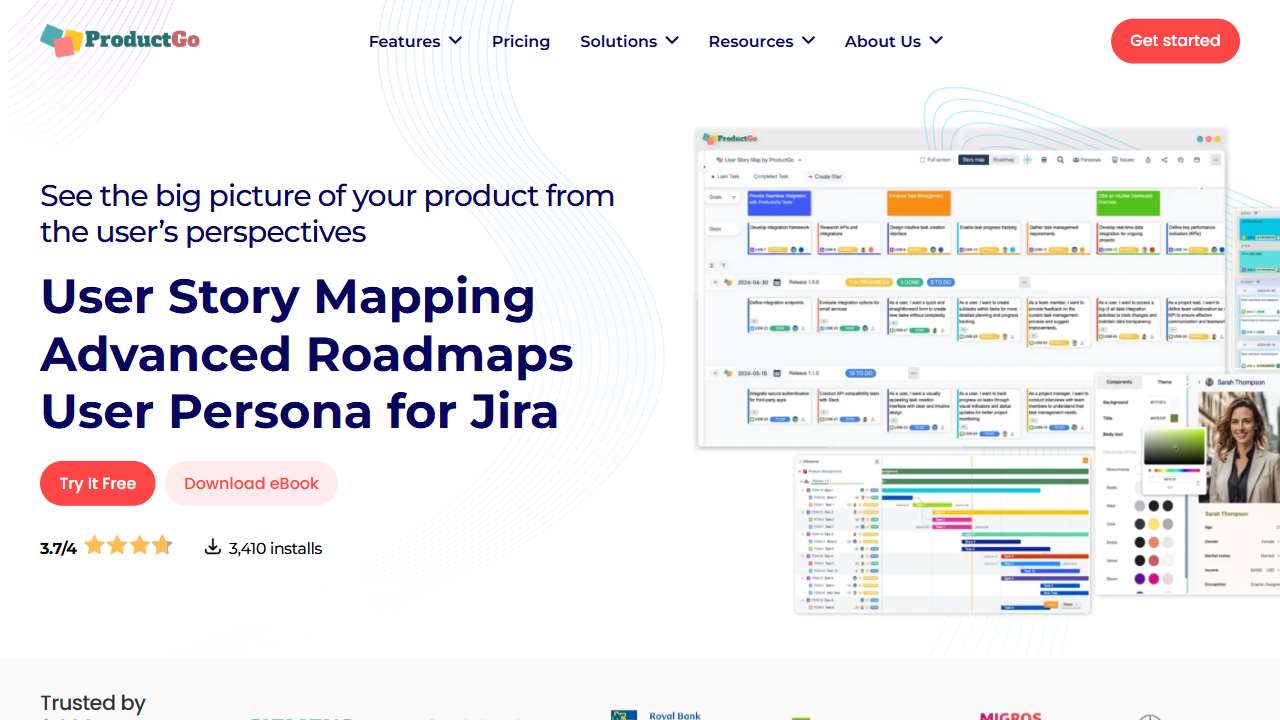Select the Story map view toggle
This screenshot has width=1280, height=720.
tap(973, 160)
